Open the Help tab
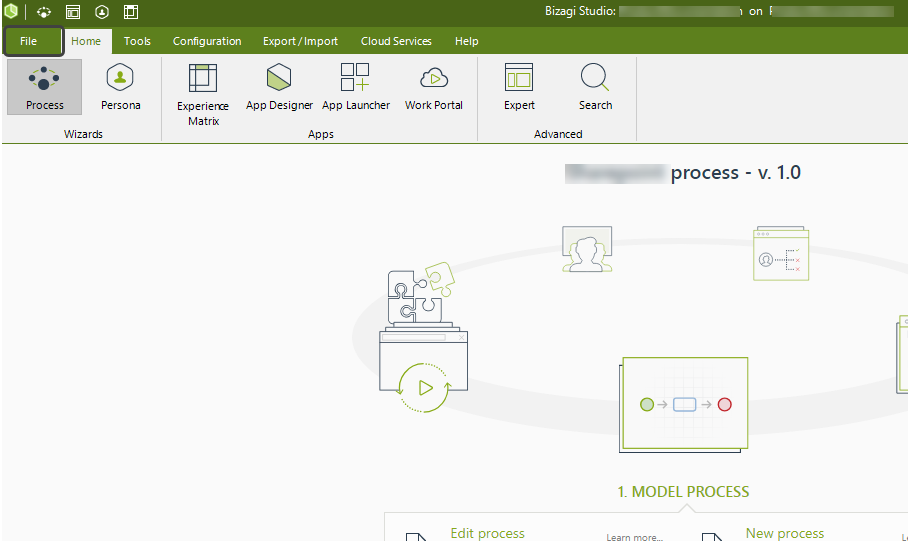This screenshot has height=541, width=908. [x=466, y=41]
